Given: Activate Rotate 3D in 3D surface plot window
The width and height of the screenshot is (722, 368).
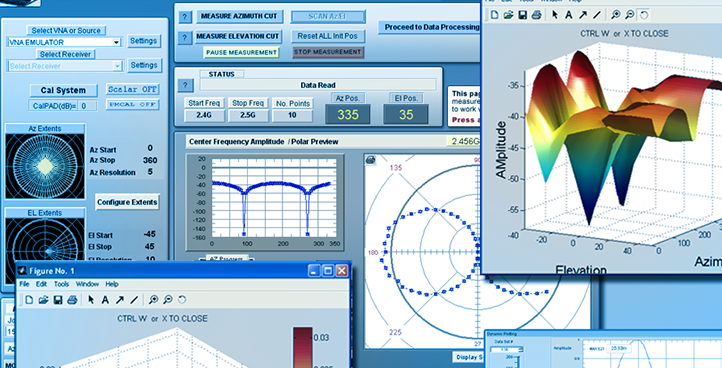Looking at the screenshot, I should click(644, 15).
